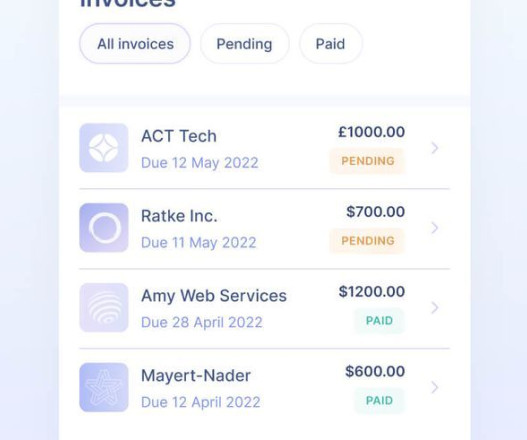Select the Ratke Inc. invoice name
Viewport: 527px width, 440px height.
click(179, 216)
